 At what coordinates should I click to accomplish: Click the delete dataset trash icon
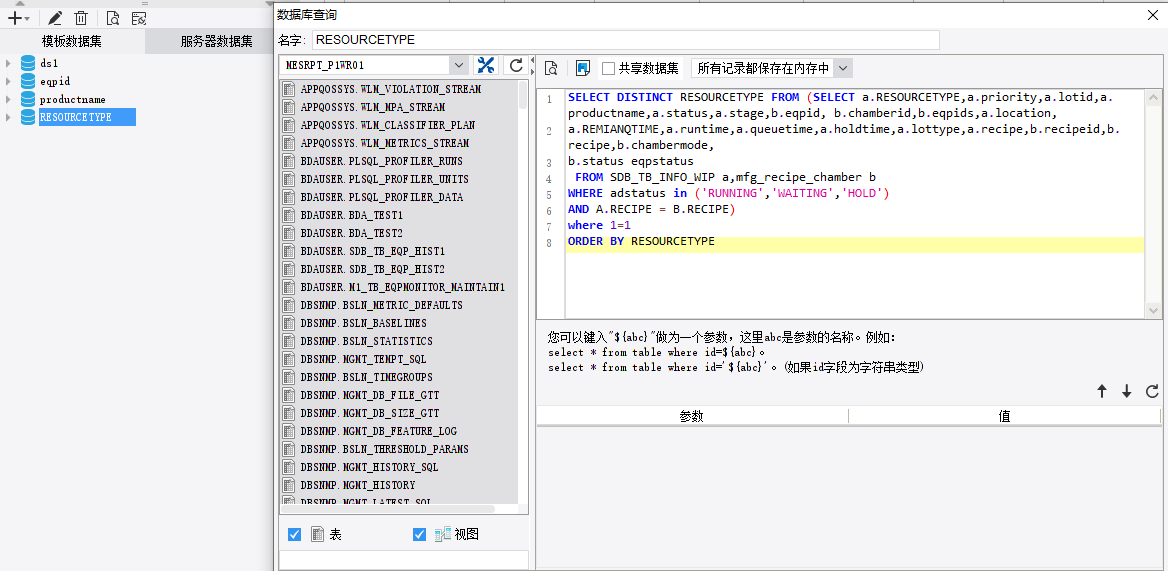pyautogui.click(x=81, y=19)
